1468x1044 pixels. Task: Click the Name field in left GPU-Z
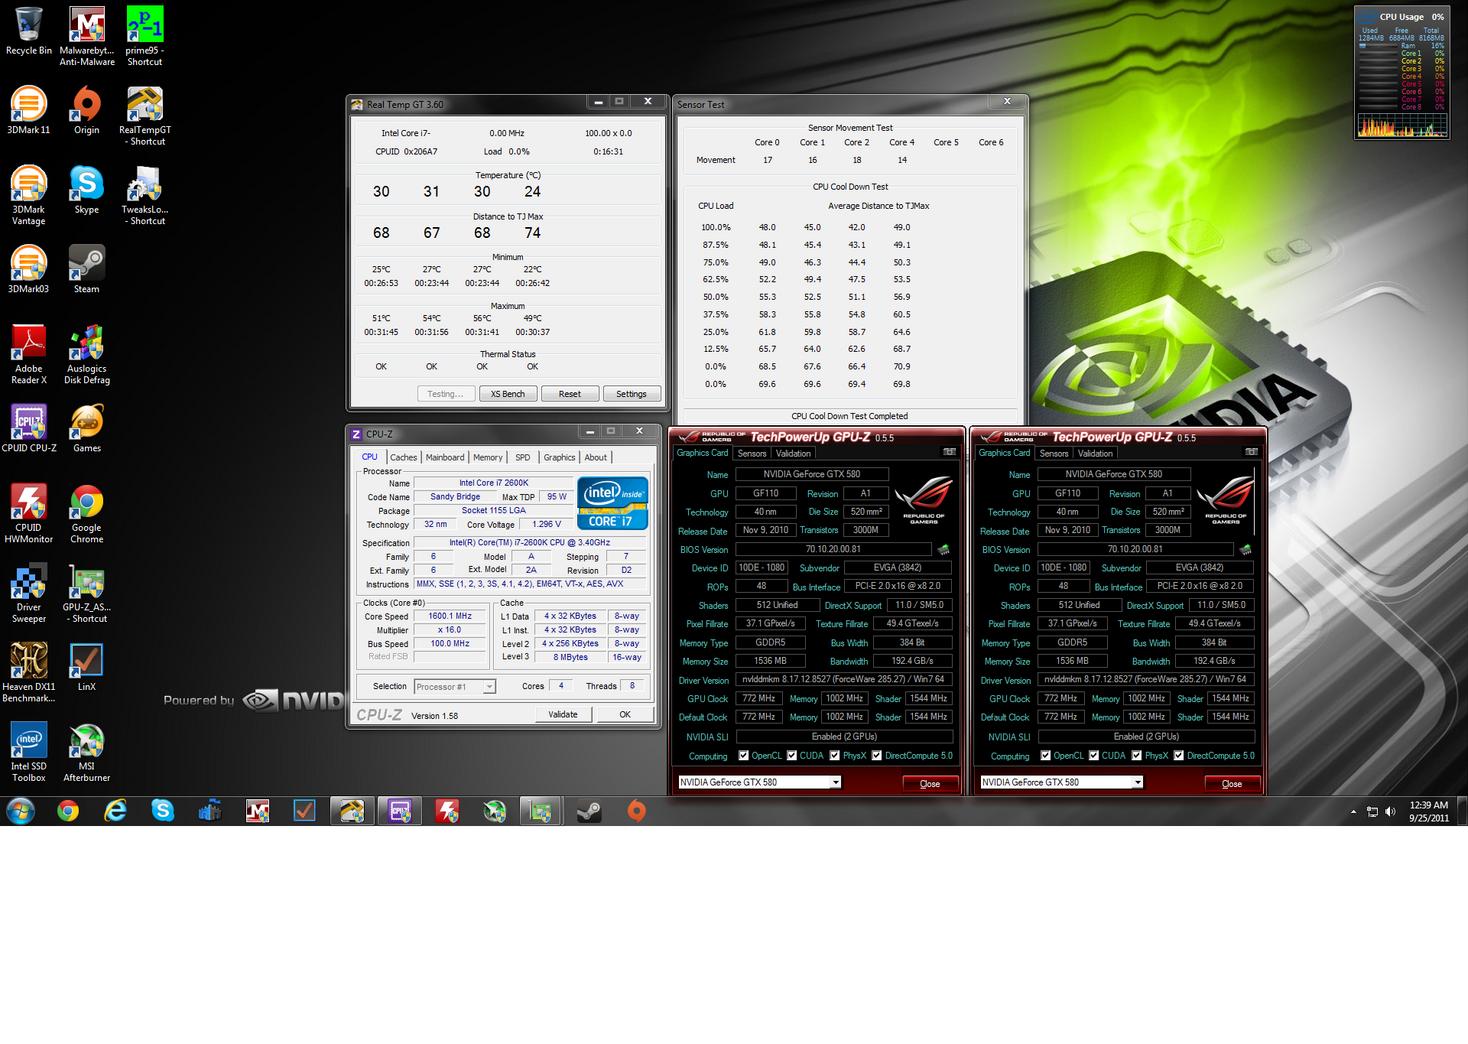pos(811,474)
